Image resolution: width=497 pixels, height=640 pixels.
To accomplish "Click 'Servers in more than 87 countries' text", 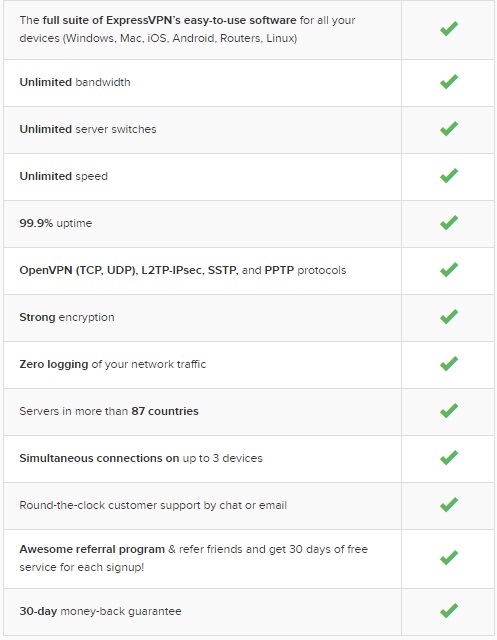I will pyautogui.click(x=109, y=411).
